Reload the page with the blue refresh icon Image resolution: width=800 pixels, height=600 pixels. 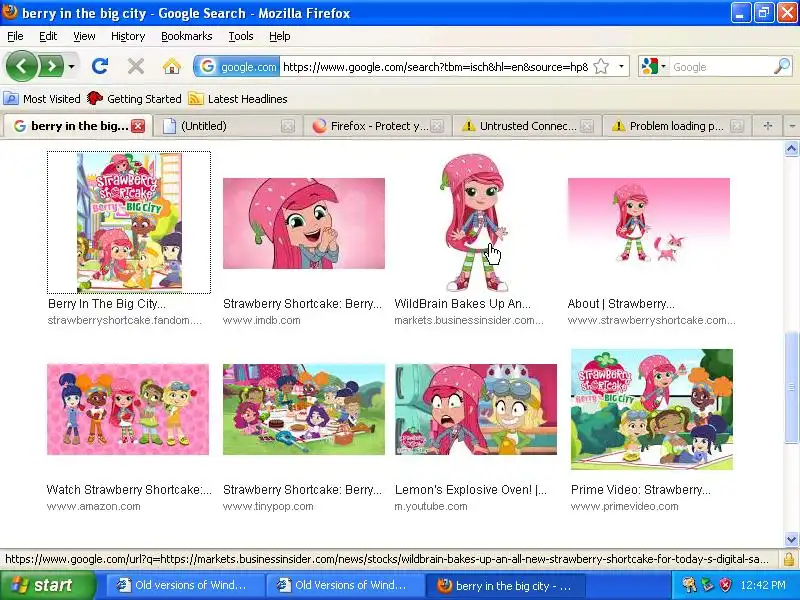tap(99, 66)
